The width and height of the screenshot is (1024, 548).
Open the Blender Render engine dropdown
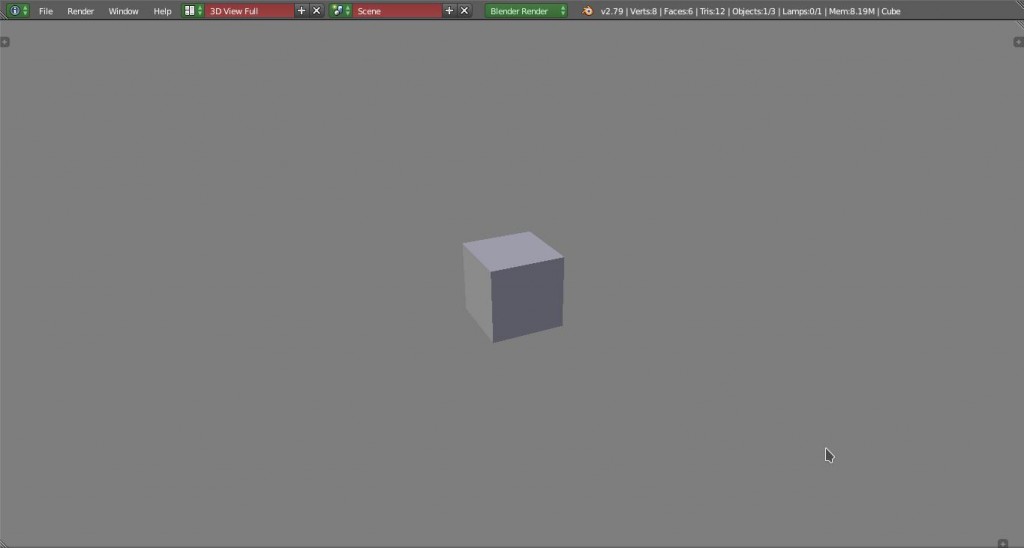[526, 11]
